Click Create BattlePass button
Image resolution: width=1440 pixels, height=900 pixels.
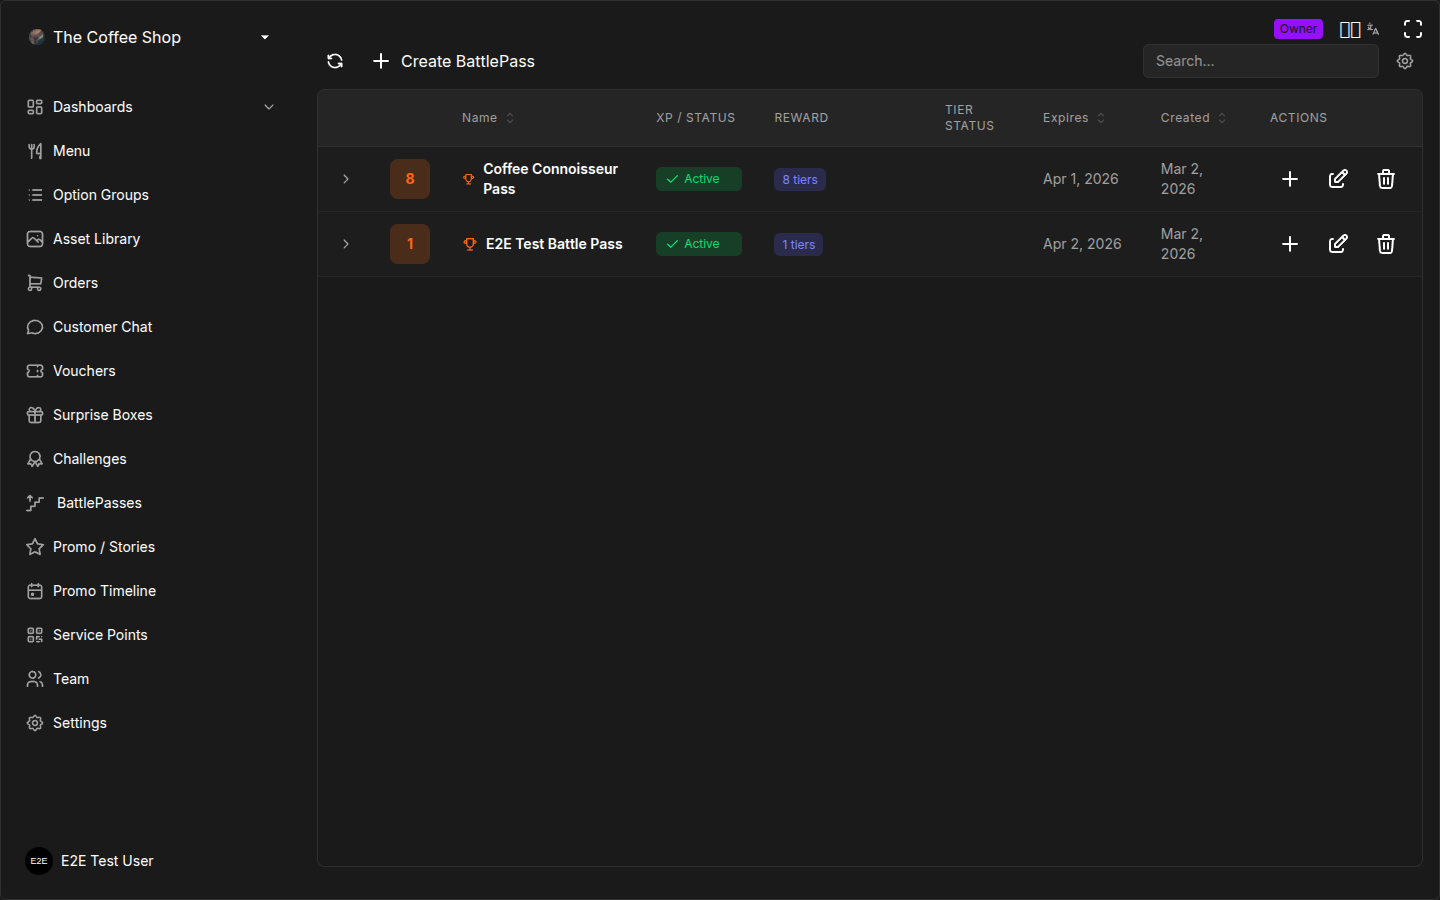[454, 61]
